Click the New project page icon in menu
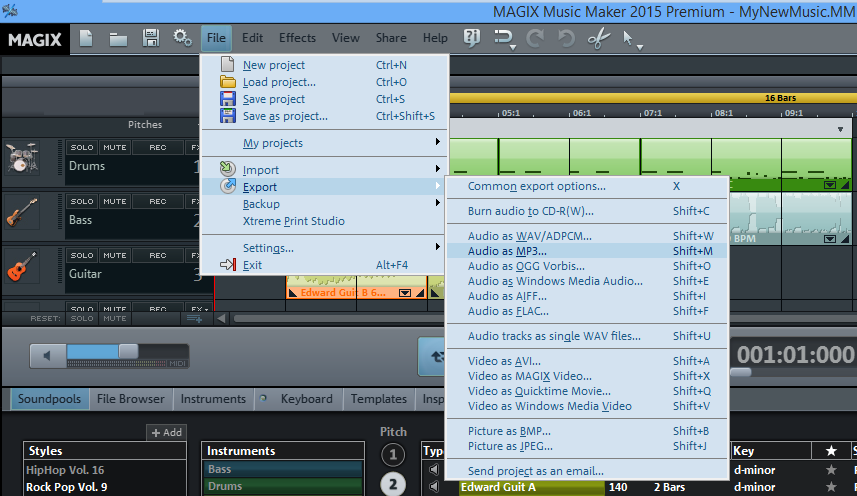 [x=227, y=64]
